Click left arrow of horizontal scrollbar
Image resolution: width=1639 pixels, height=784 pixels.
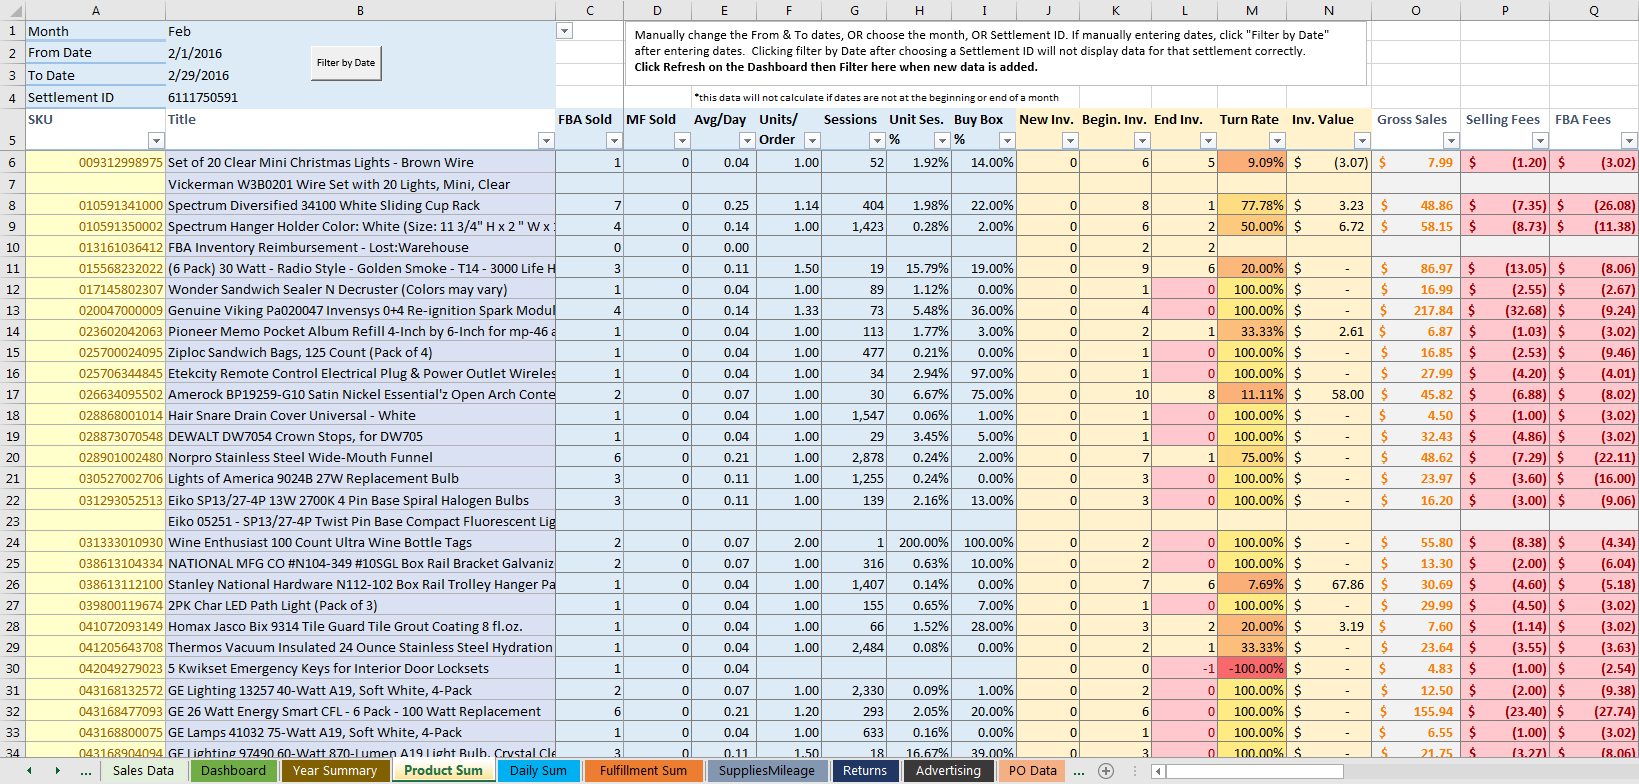(x=1158, y=771)
